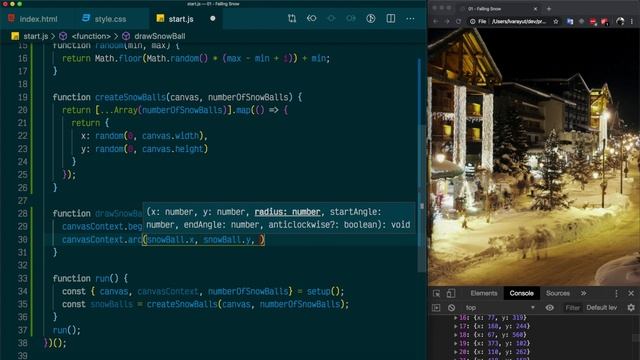The image size is (640, 360).
Task: Reload the browser page
Action: (458, 21)
